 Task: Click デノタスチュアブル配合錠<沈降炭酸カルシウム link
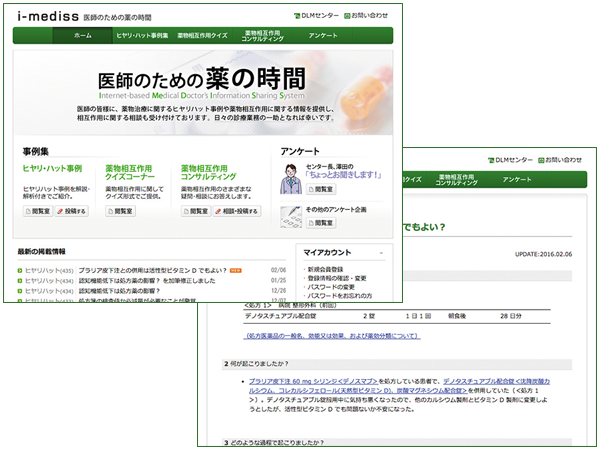(399, 386)
